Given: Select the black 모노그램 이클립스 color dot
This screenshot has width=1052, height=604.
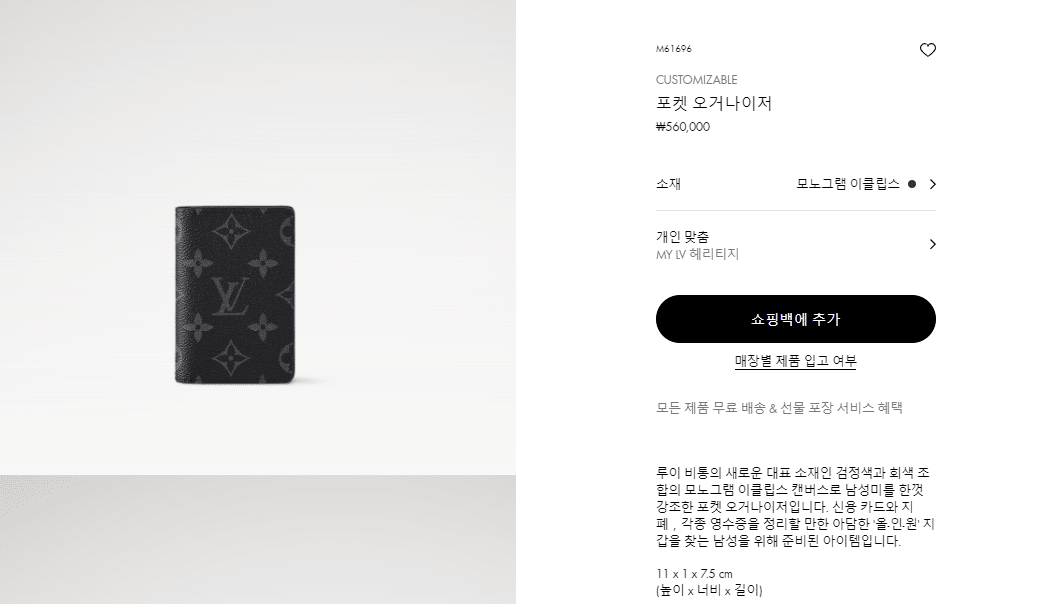Looking at the screenshot, I should pyautogui.click(x=912, y=184).
